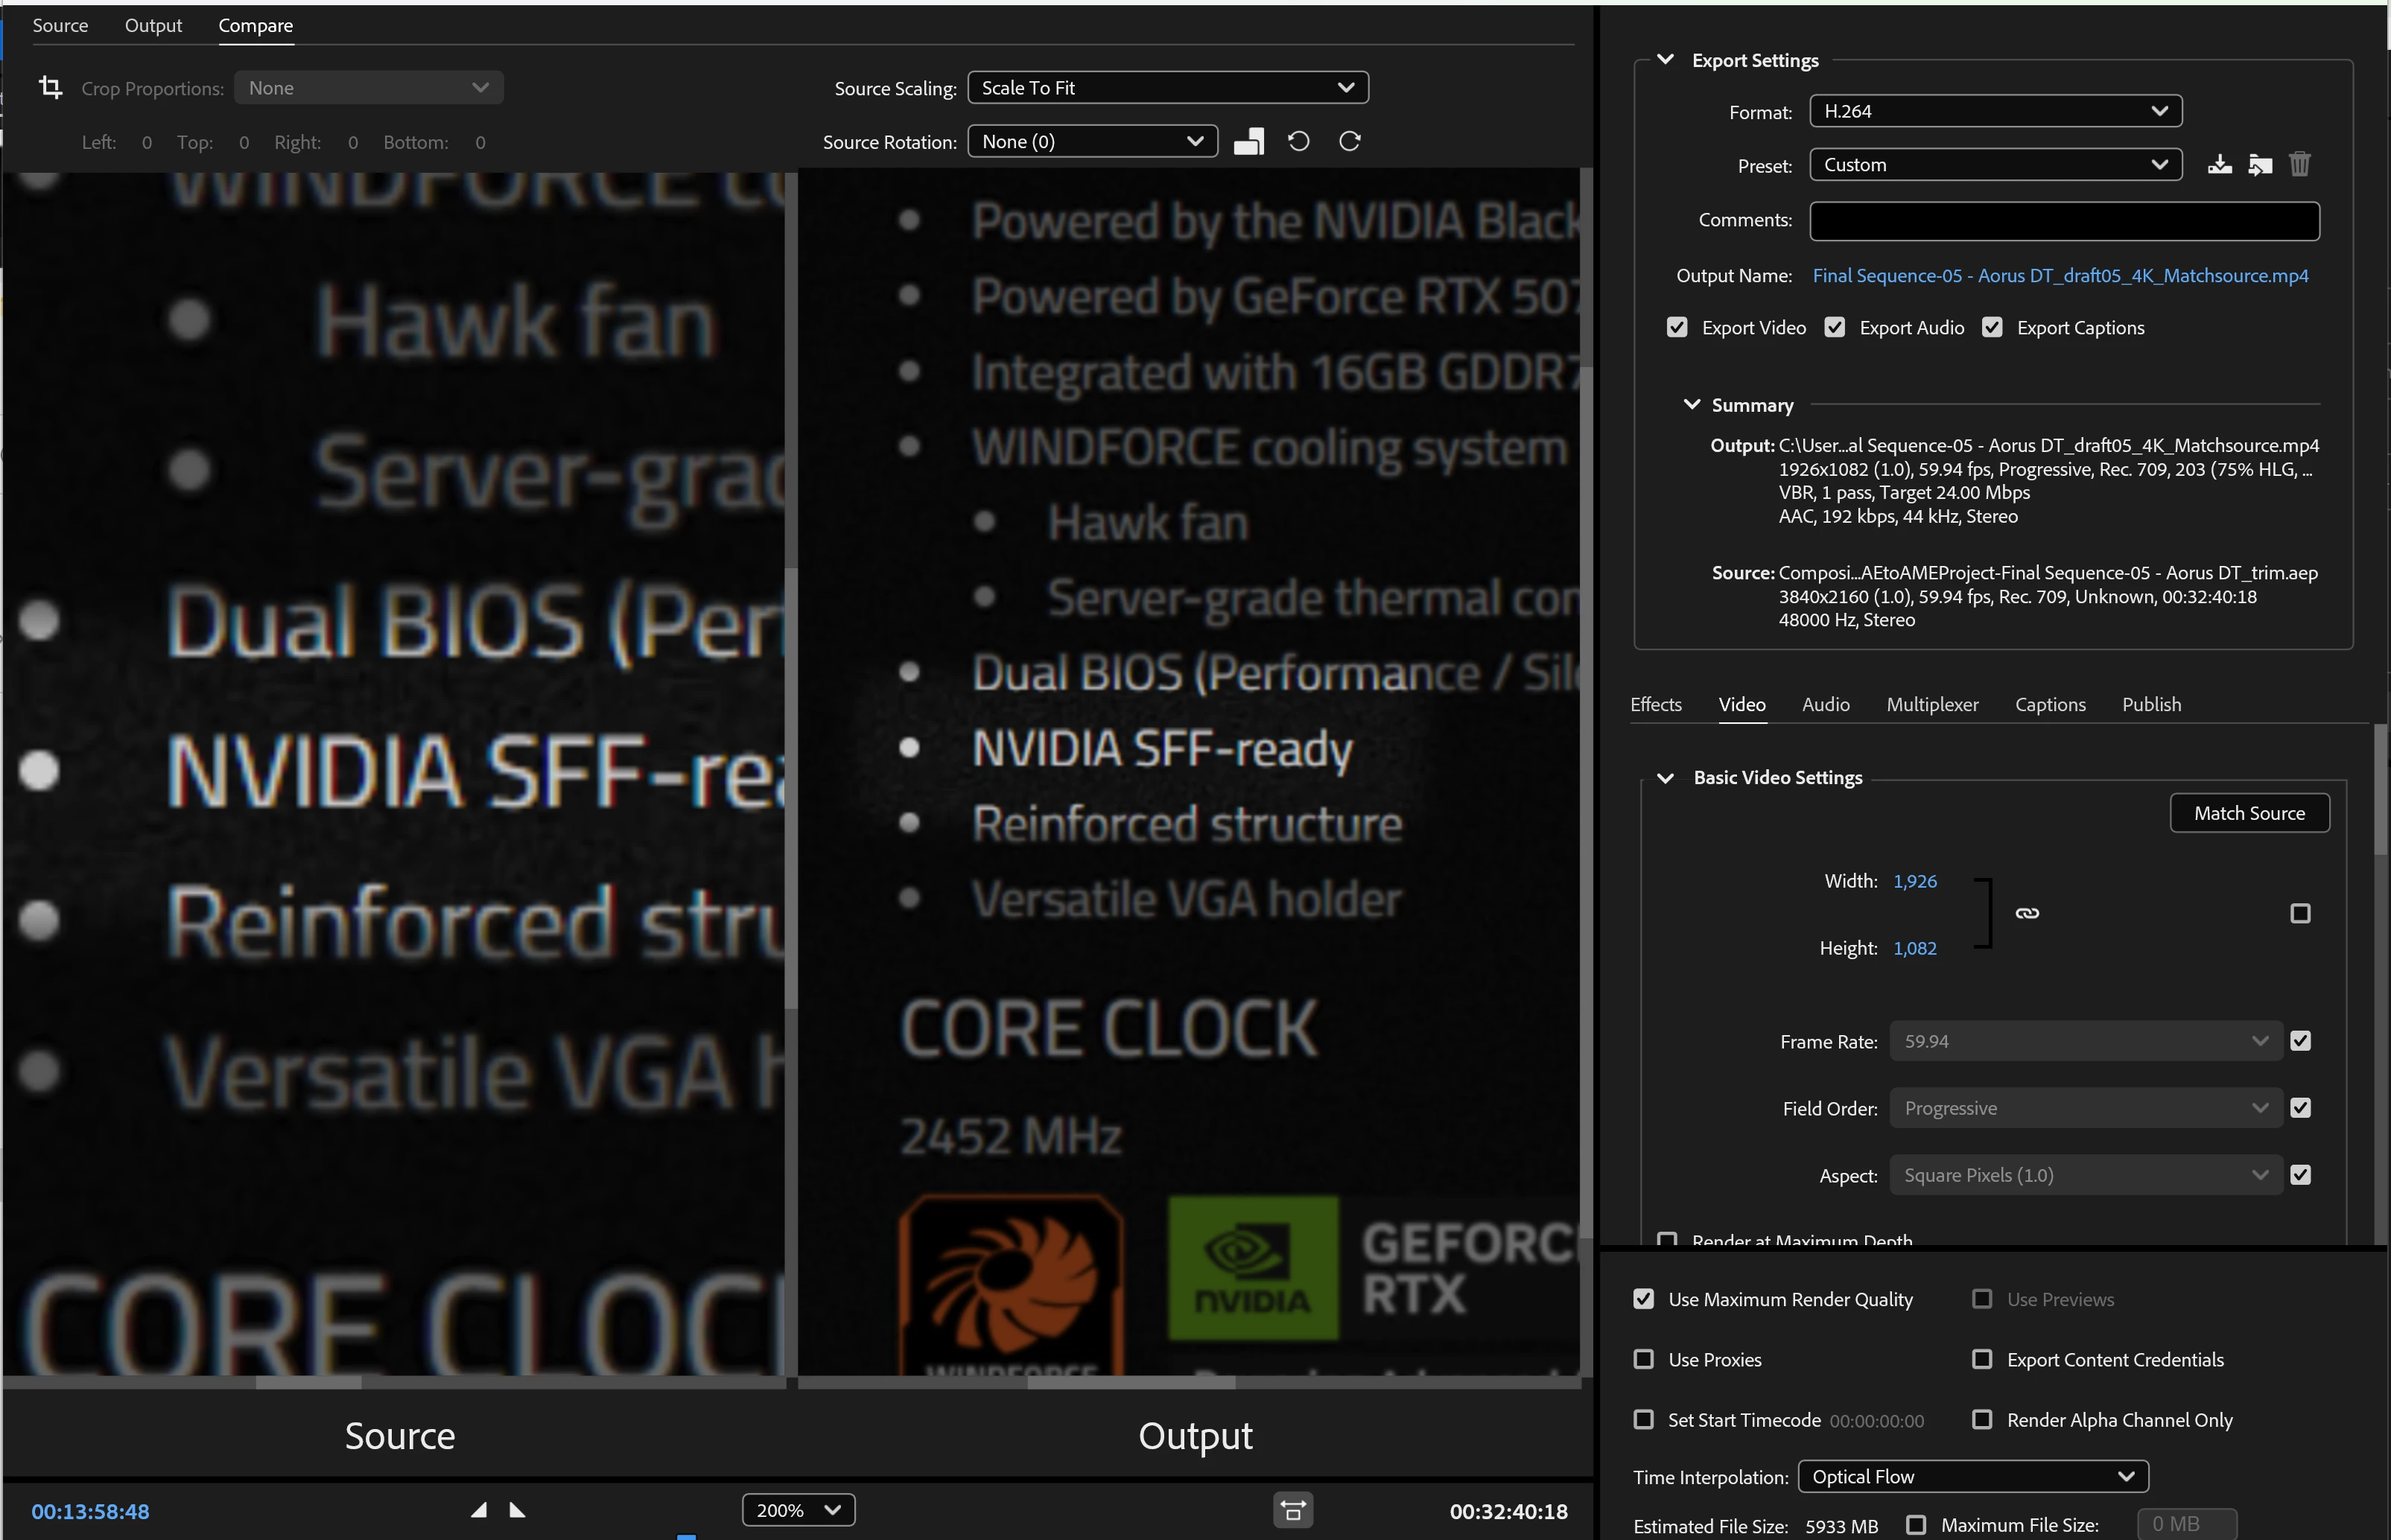
Task: Collapse the Summary section
Action: [1691, 404]
